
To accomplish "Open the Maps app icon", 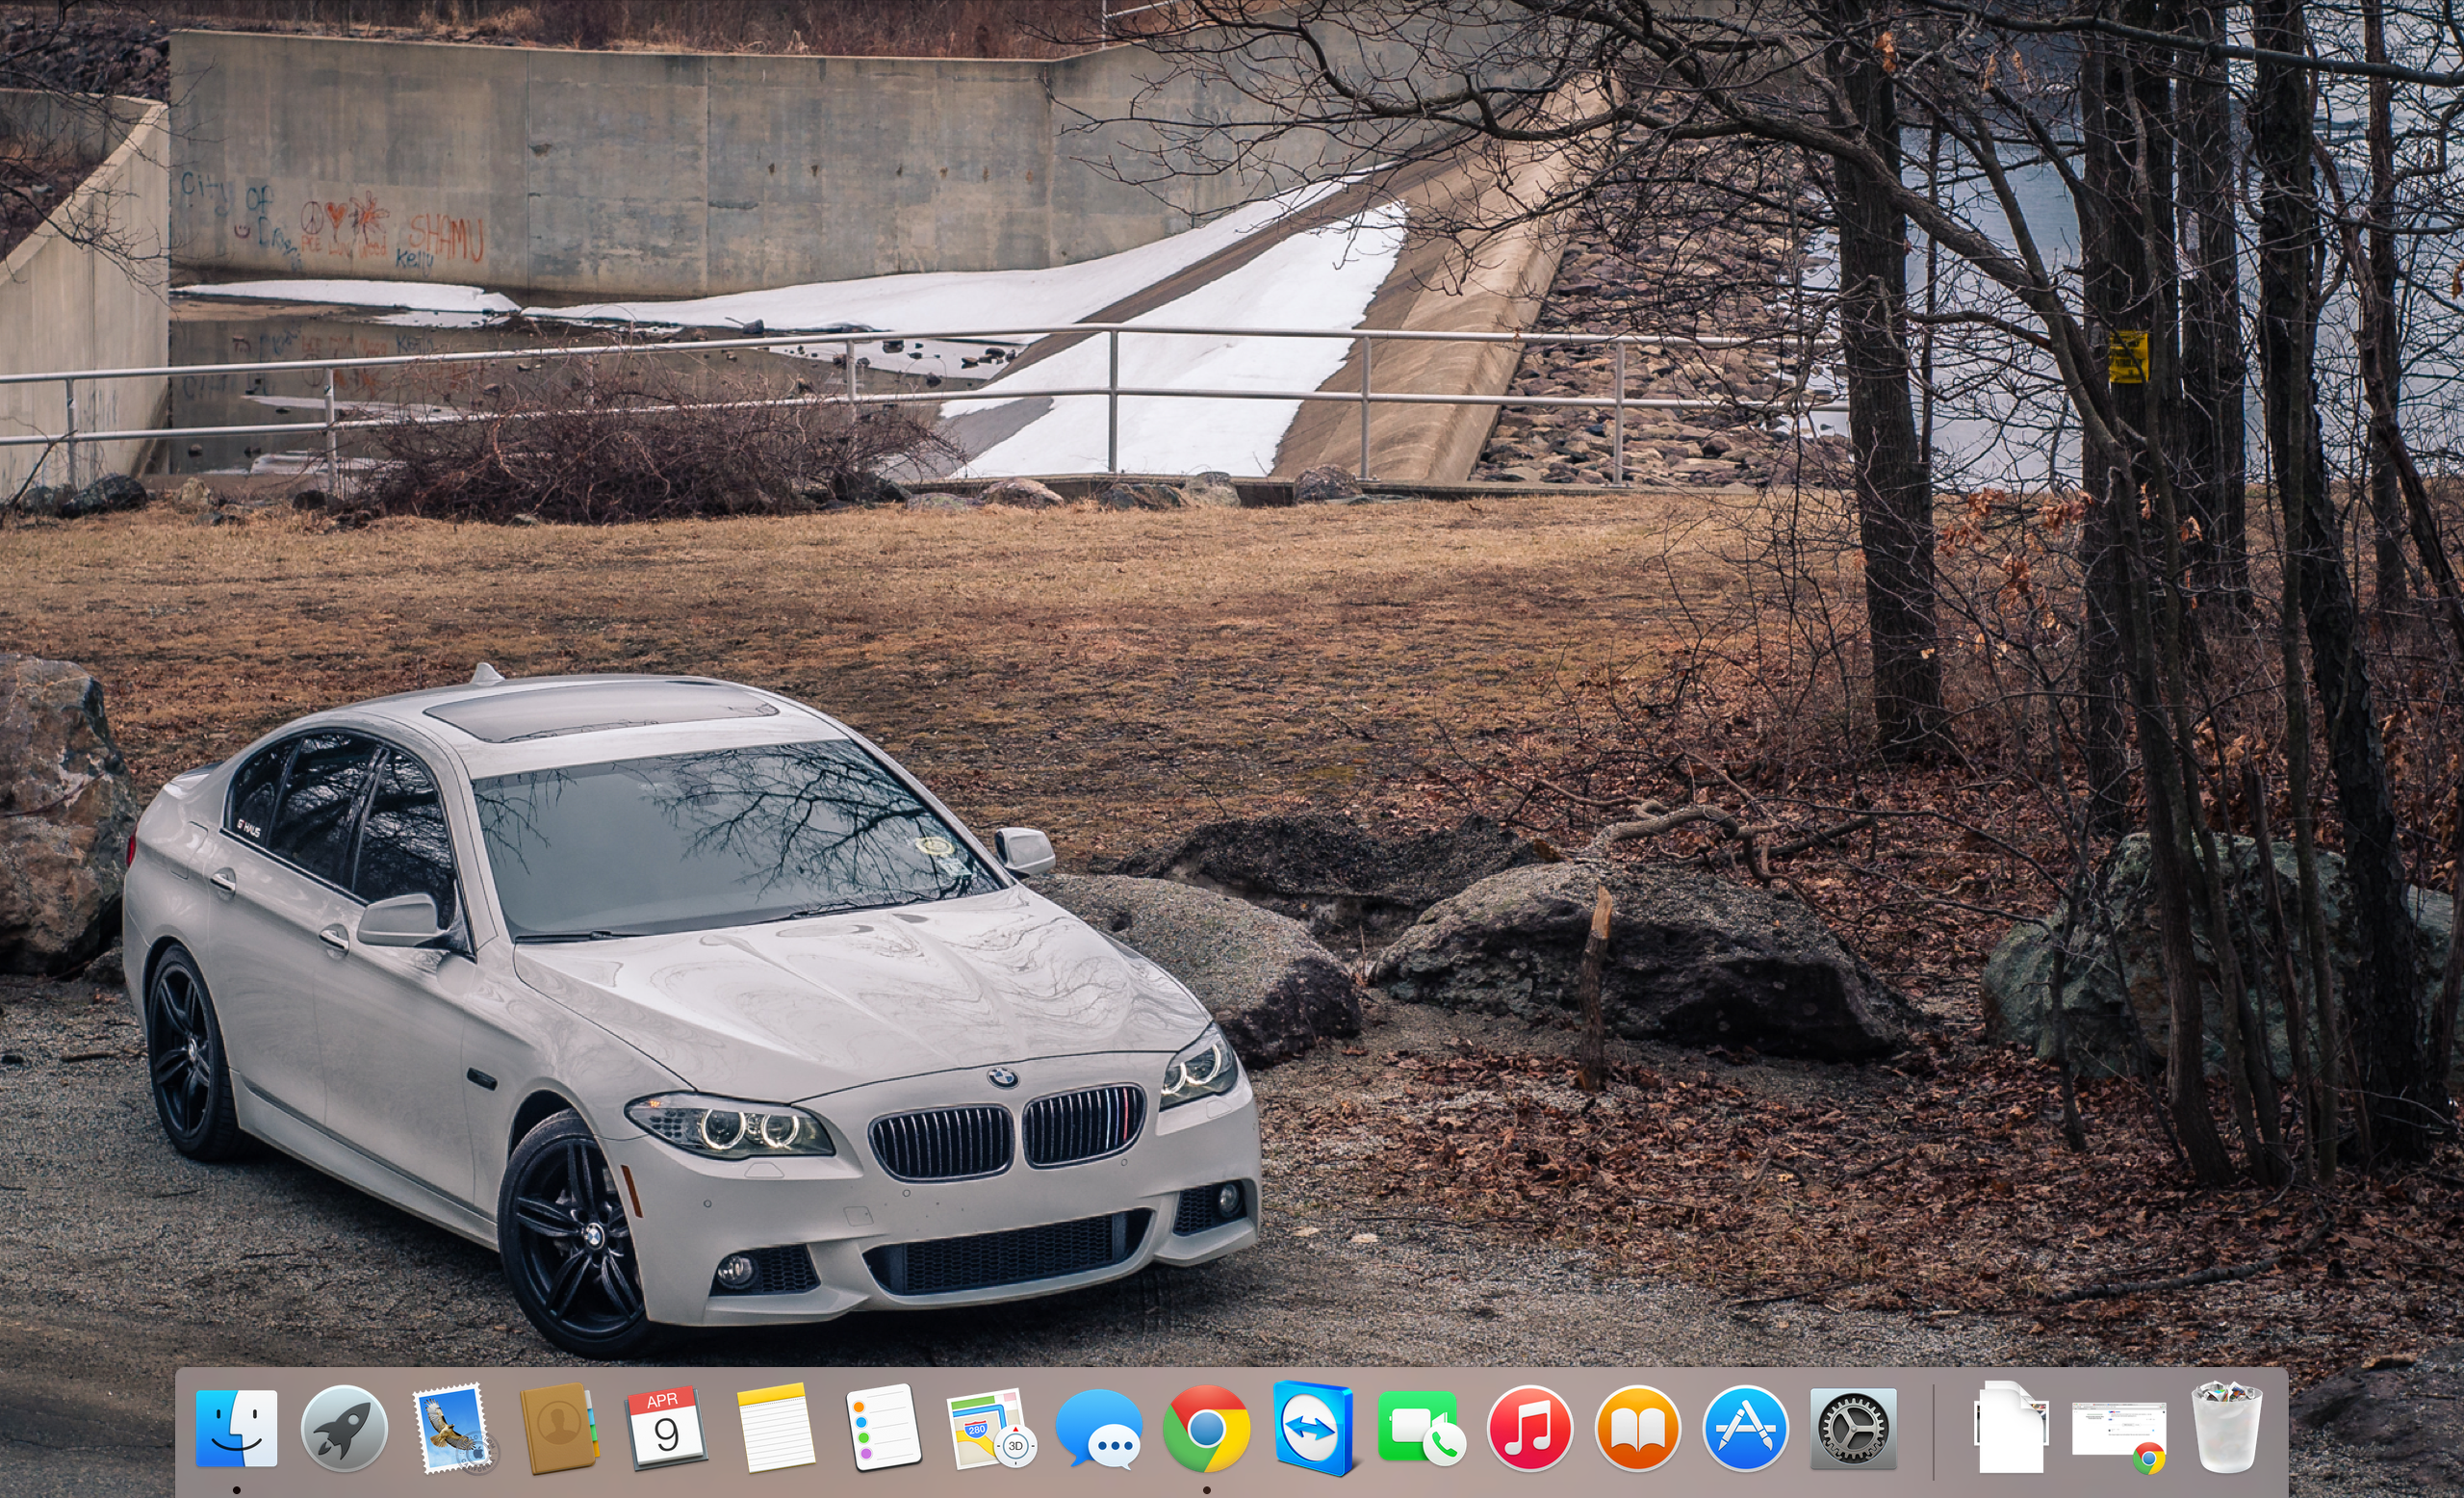I will click(991, 1429).
